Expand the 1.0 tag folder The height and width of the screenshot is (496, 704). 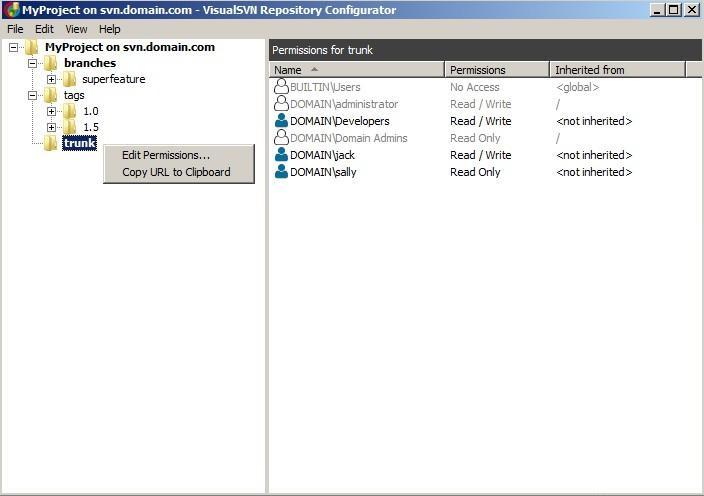click(52, 111)
